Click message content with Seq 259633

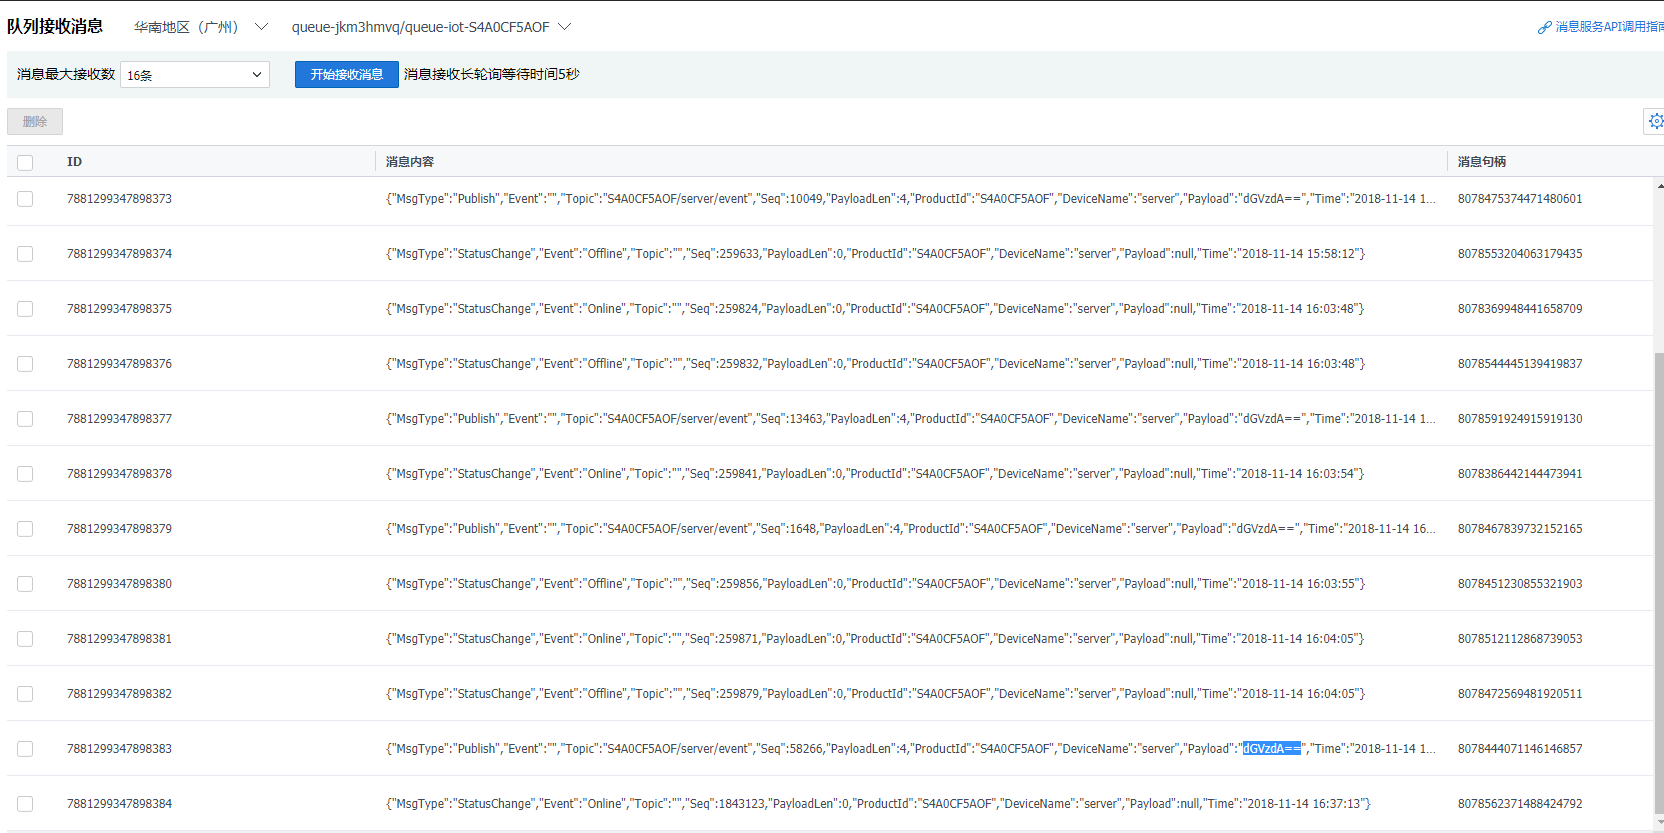(875, 254)
